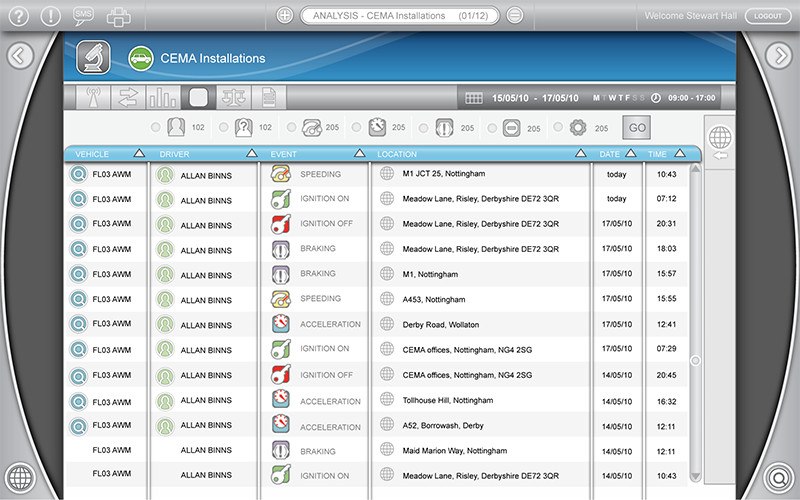Click the GO button
The image size is (800, 500).
pyautogui.click(x=637, y=128)
